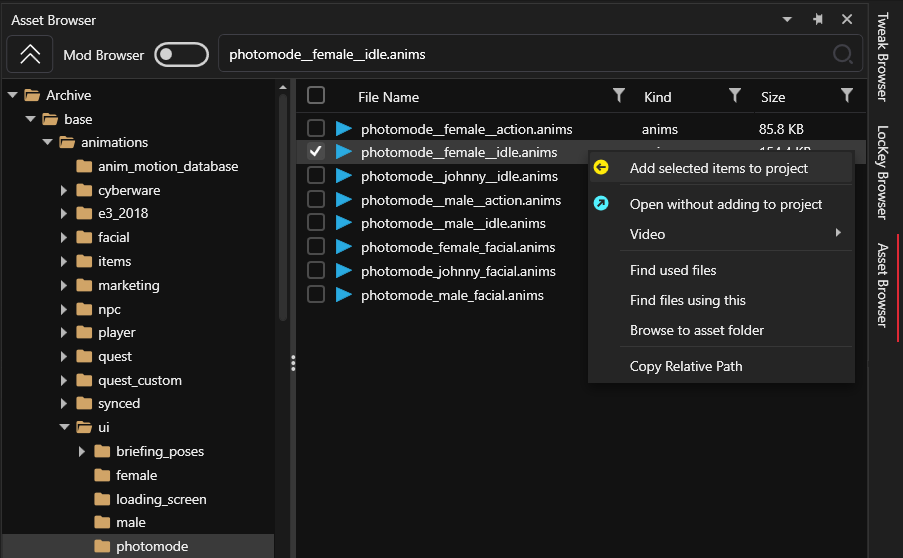Image resolution: width=903 pixels, height=558 pixels.
Task: Click the blue icon of photomode_johnny_facial.anims
Action: (344, 271)
